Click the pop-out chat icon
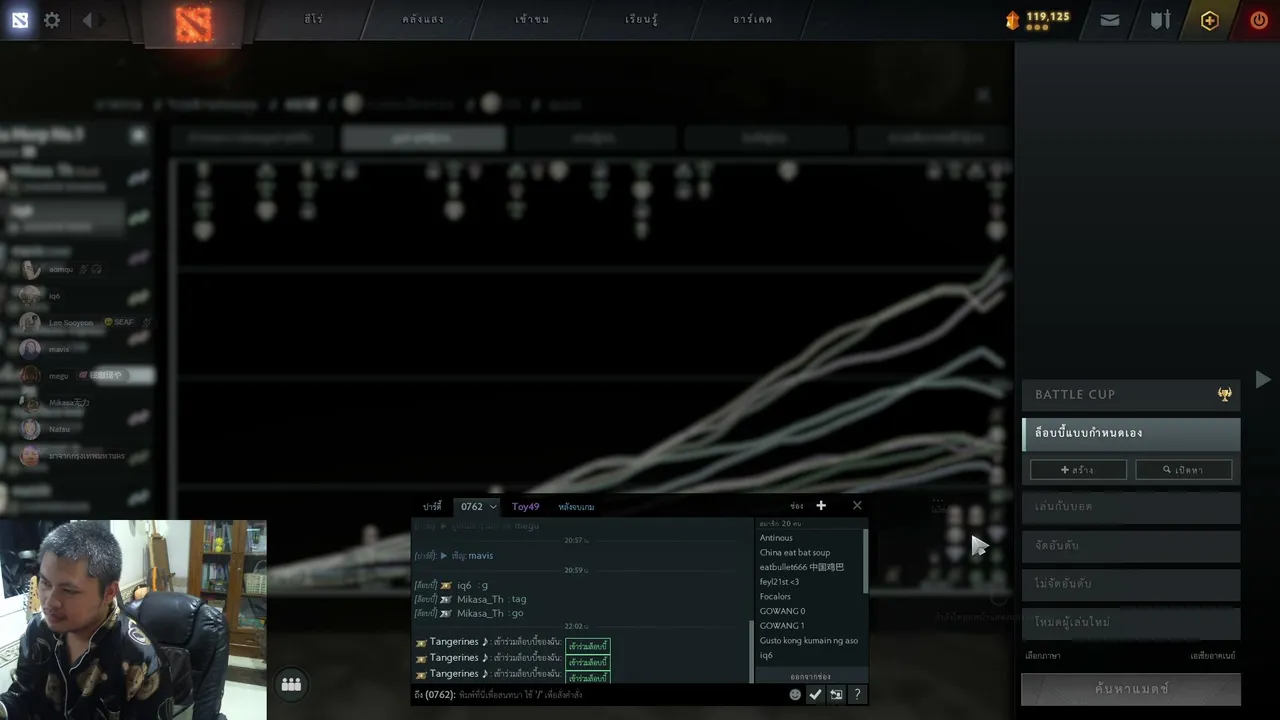 (836, 694)
